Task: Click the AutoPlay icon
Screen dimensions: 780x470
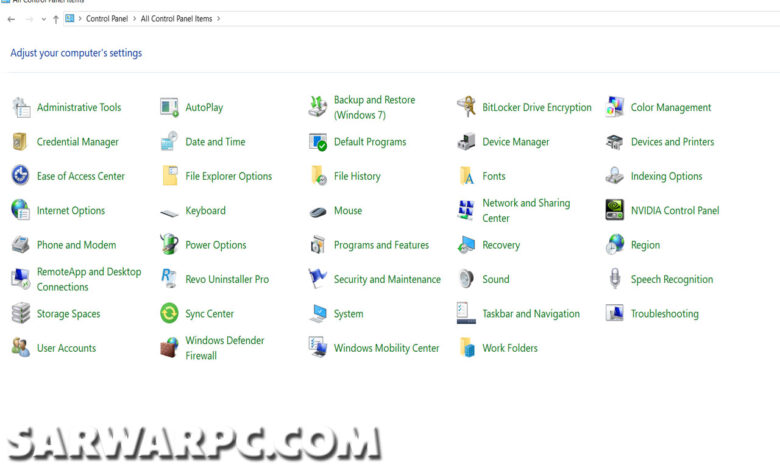Action: click(169, 107)
